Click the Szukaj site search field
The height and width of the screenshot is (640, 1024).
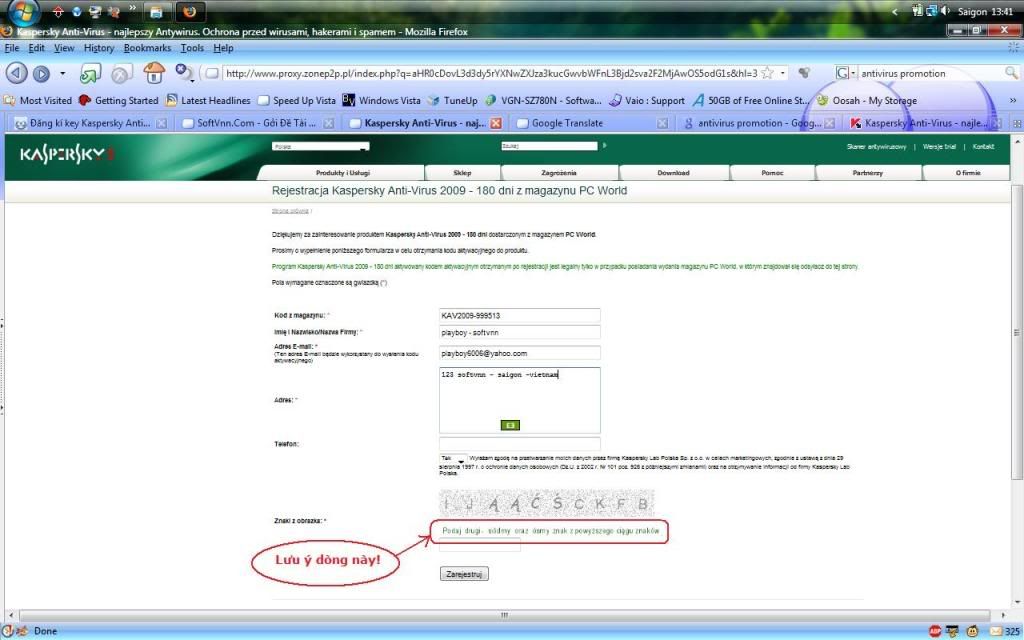(549, 146)
